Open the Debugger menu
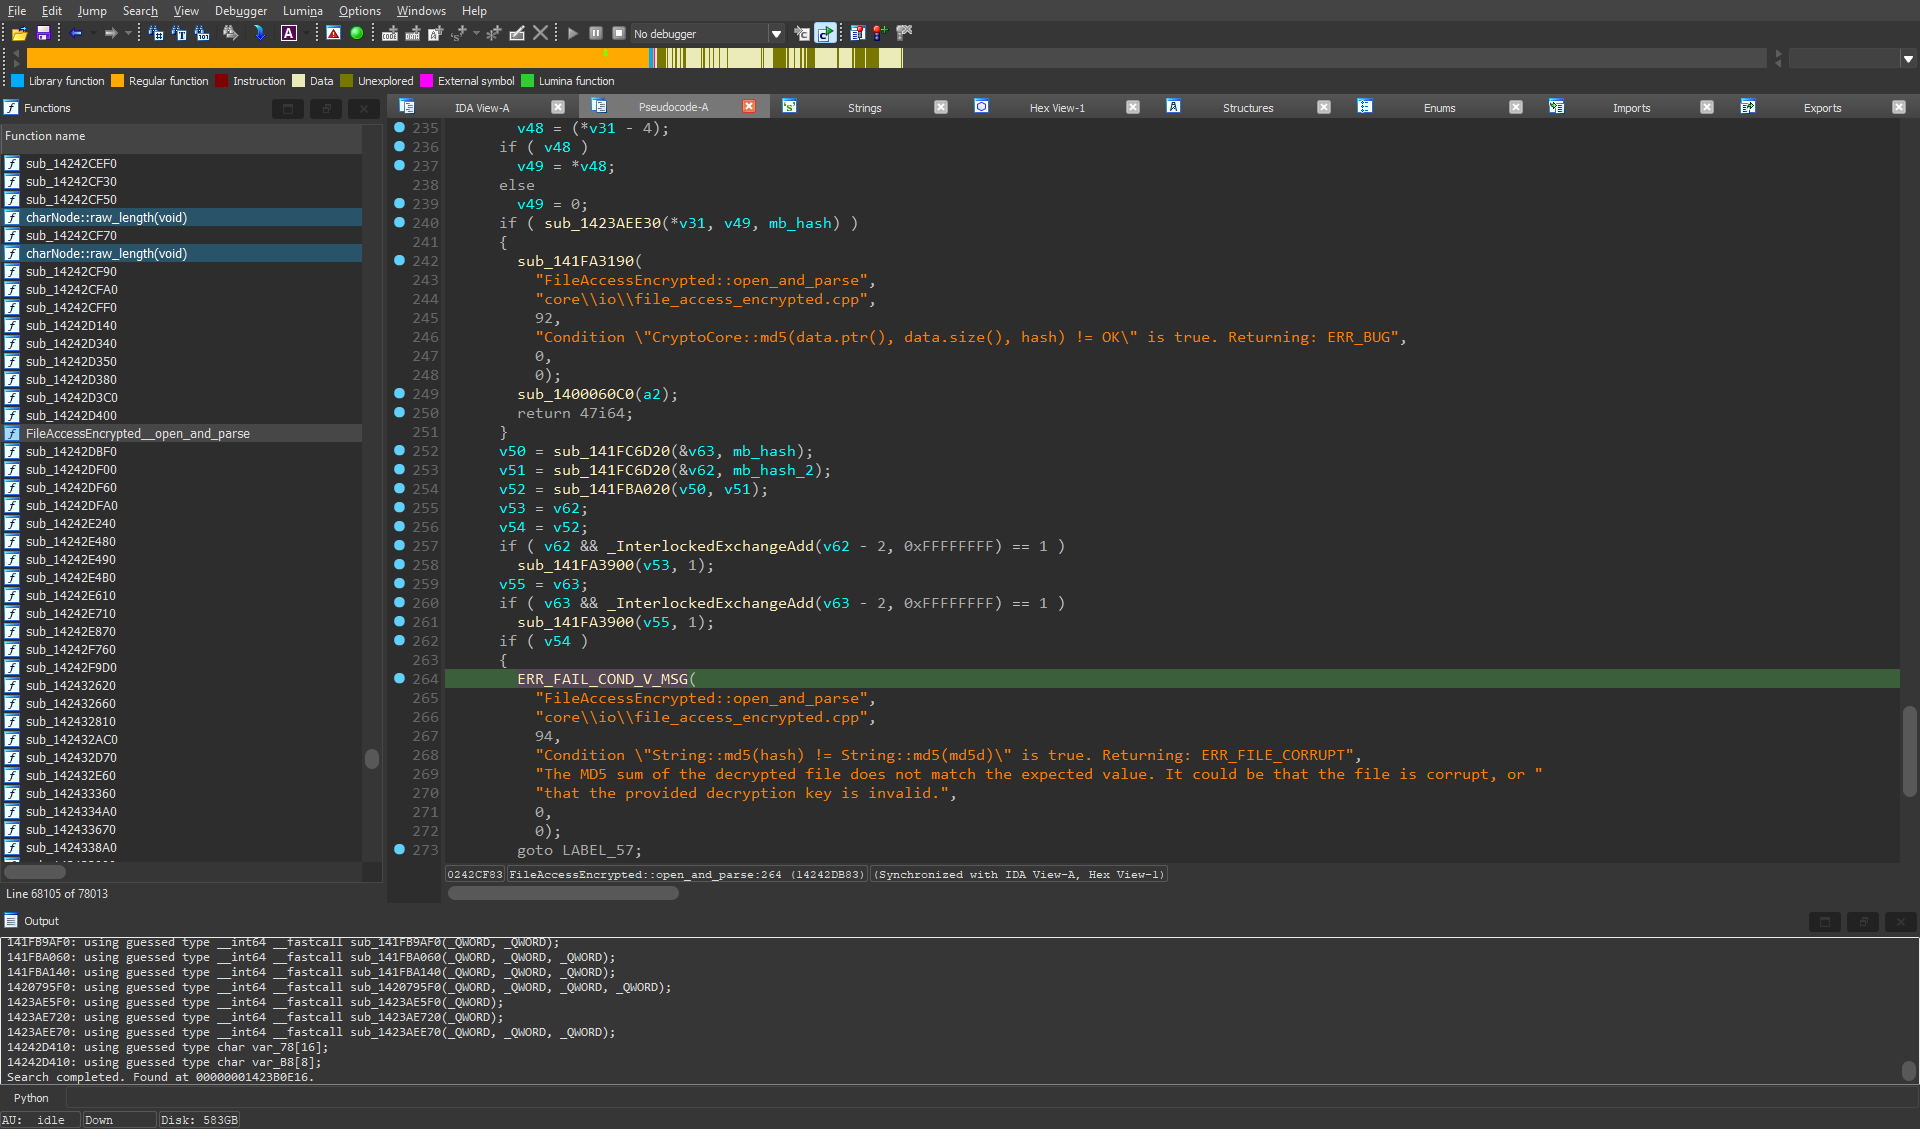The width and height of the screenshot is (1920, 1129). coord(241,11)
